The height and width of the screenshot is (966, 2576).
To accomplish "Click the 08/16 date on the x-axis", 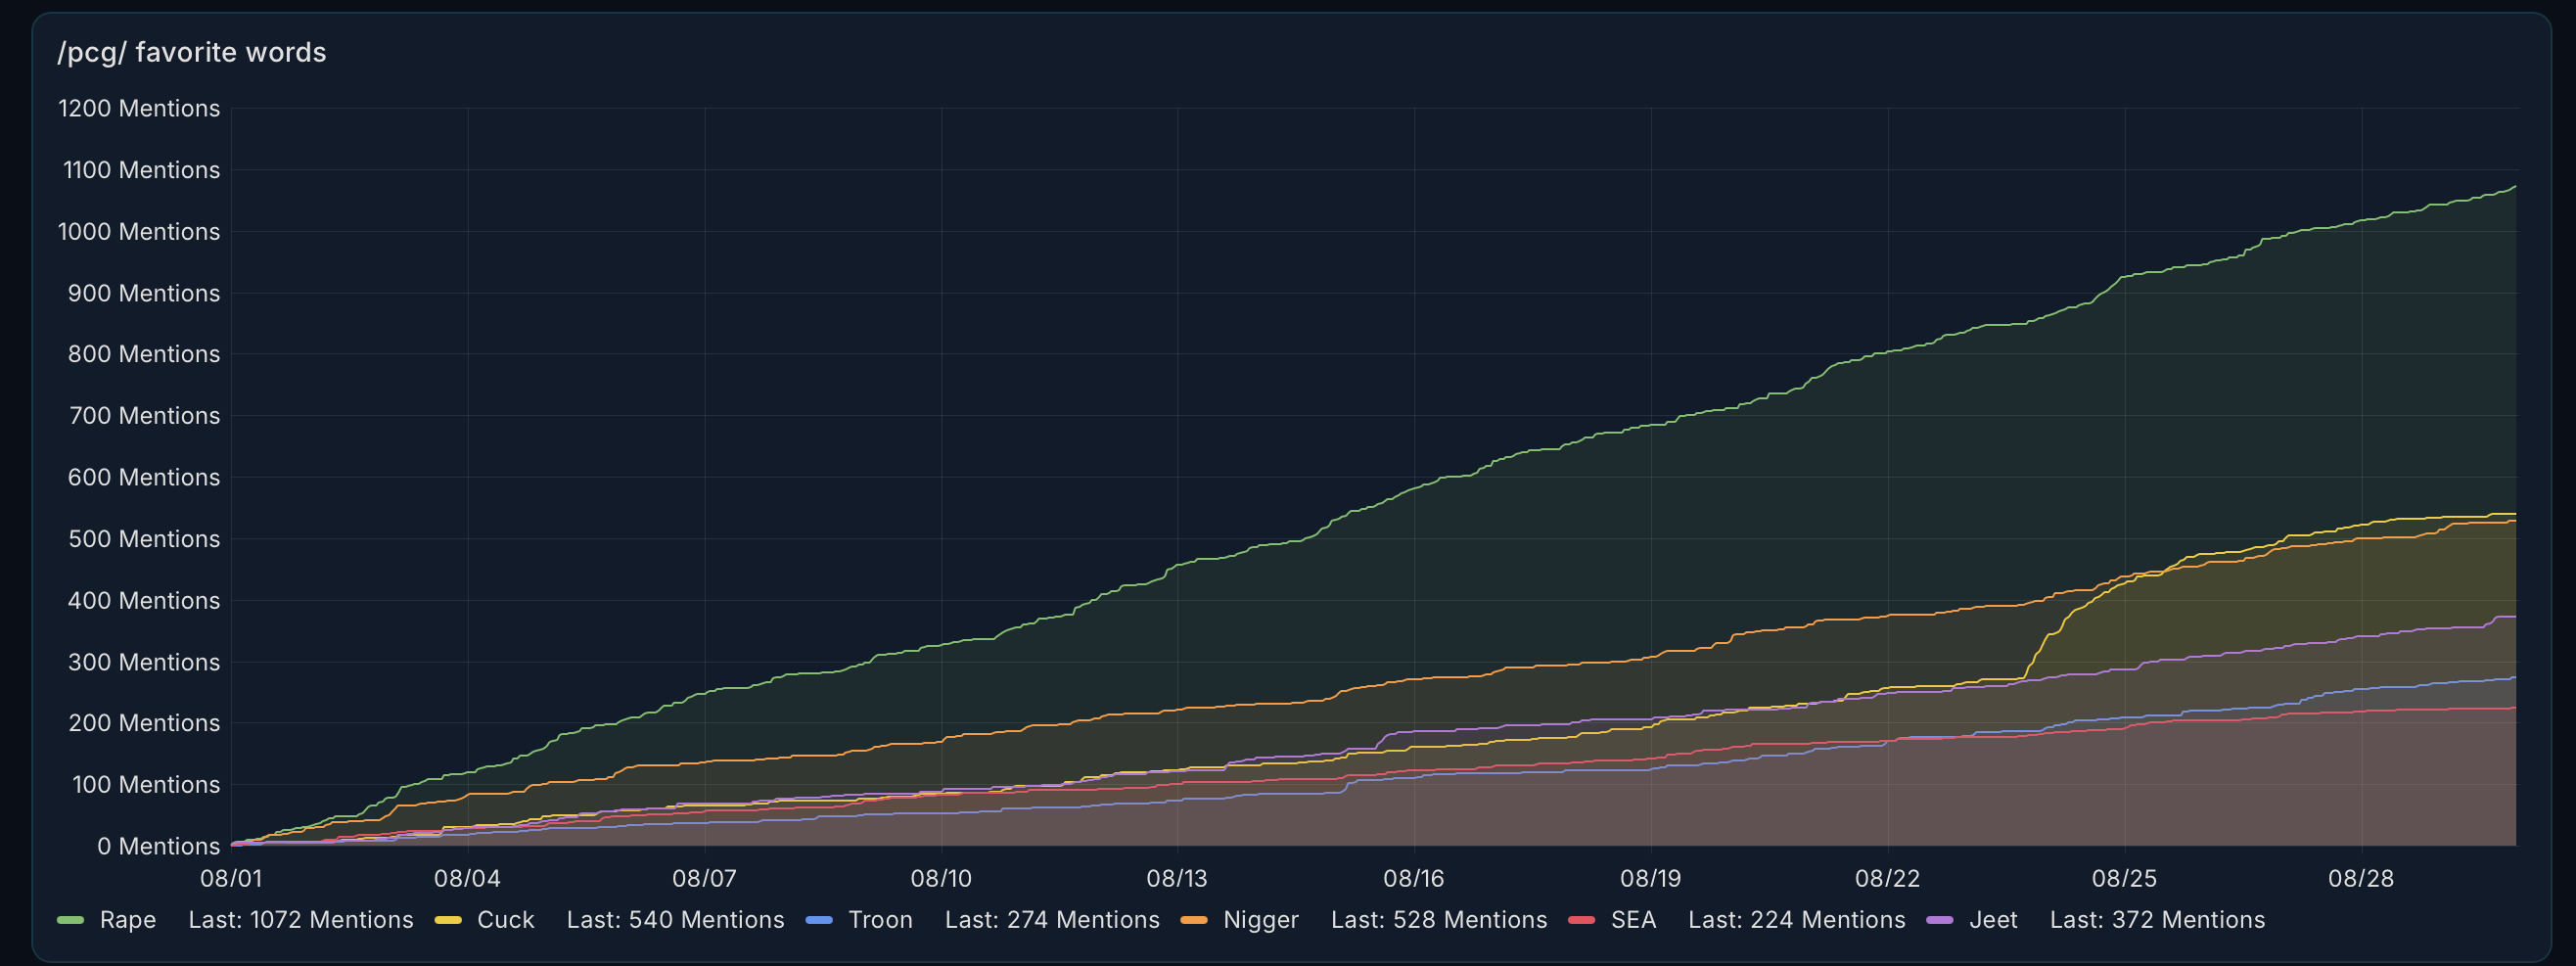I will click(x=1414, y=878).
